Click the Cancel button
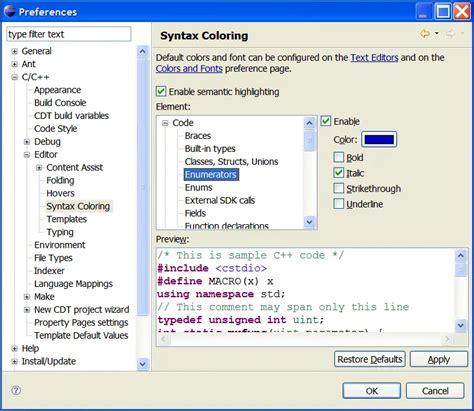 435,390
